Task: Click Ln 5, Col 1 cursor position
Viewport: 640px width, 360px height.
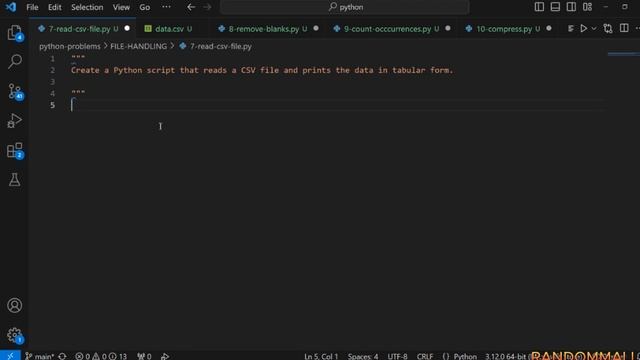Action: click(x=321, y=356)
